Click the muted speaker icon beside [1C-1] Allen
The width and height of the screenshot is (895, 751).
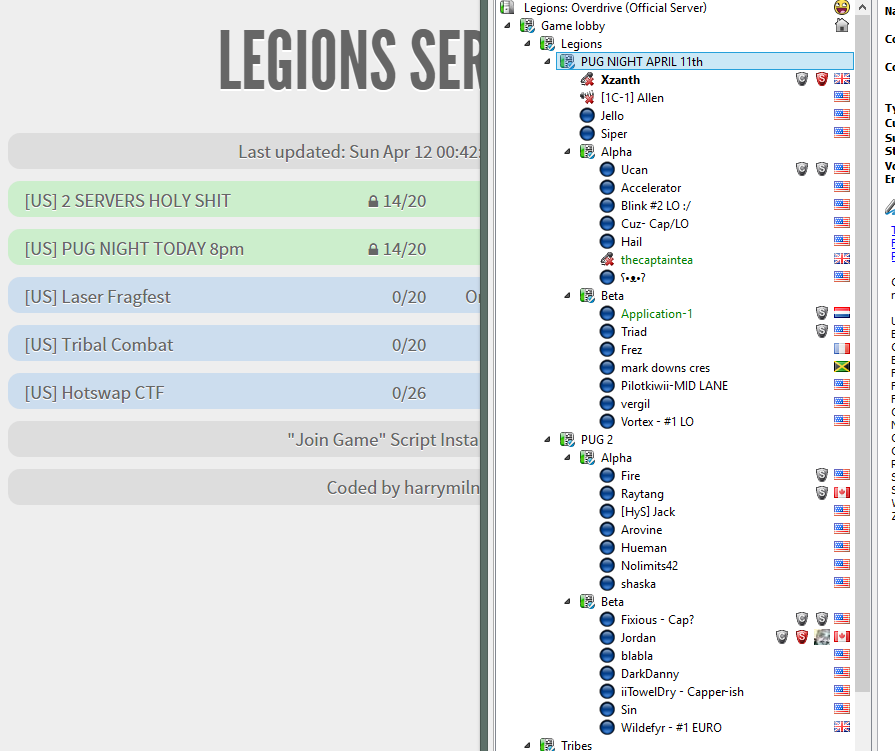[587, 98]
